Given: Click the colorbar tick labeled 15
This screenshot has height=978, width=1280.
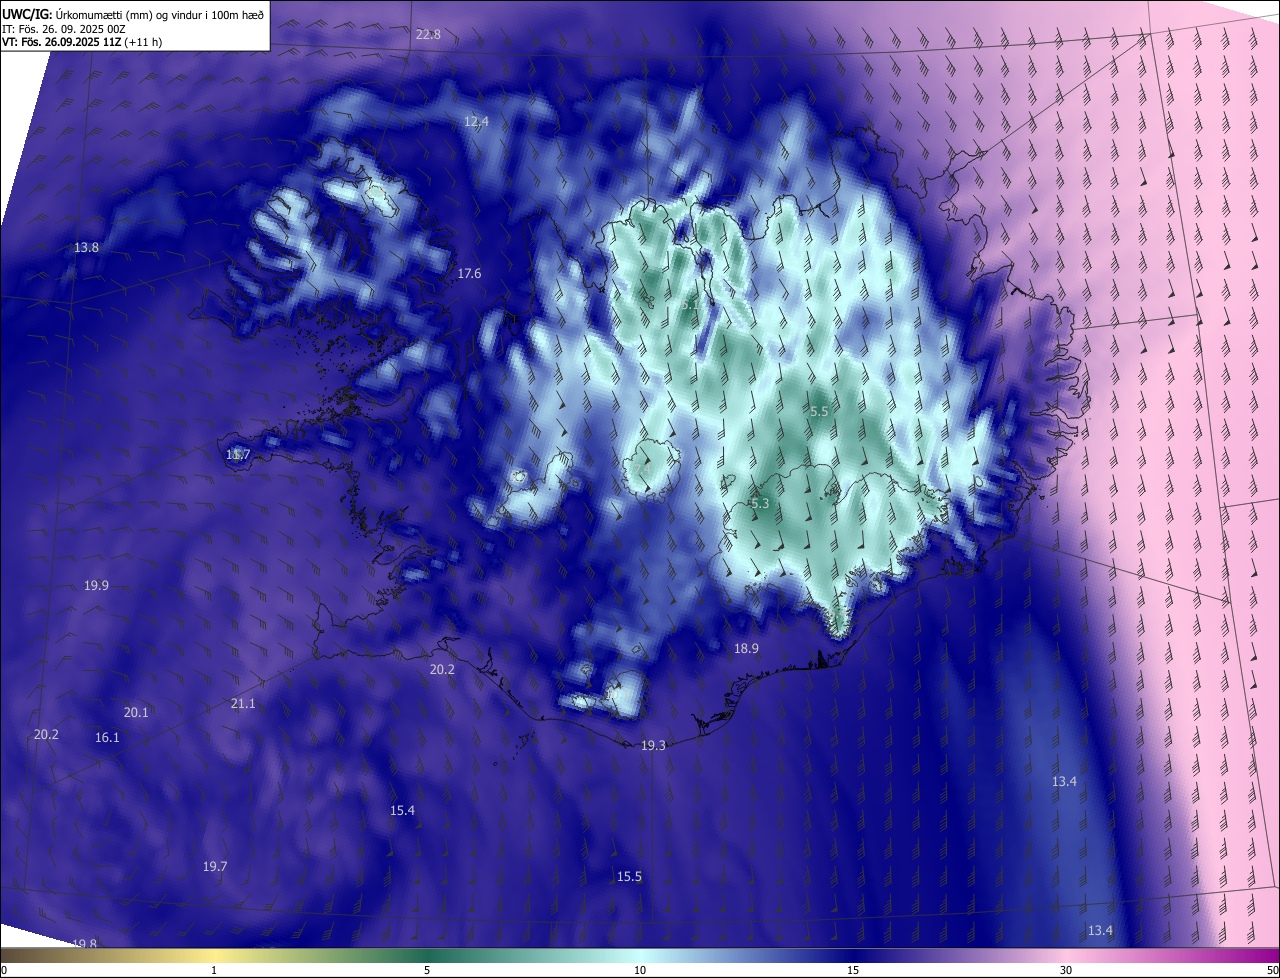Looking at the screenshot, I should point(853,970).
